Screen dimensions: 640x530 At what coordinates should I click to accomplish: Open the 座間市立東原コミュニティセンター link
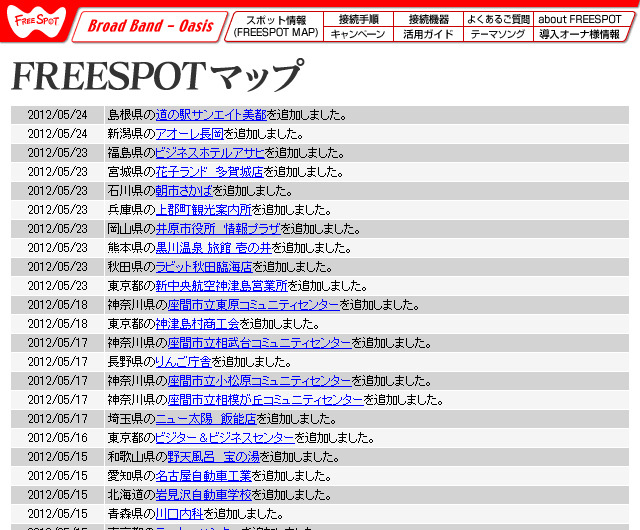click(x=253, y=305)
